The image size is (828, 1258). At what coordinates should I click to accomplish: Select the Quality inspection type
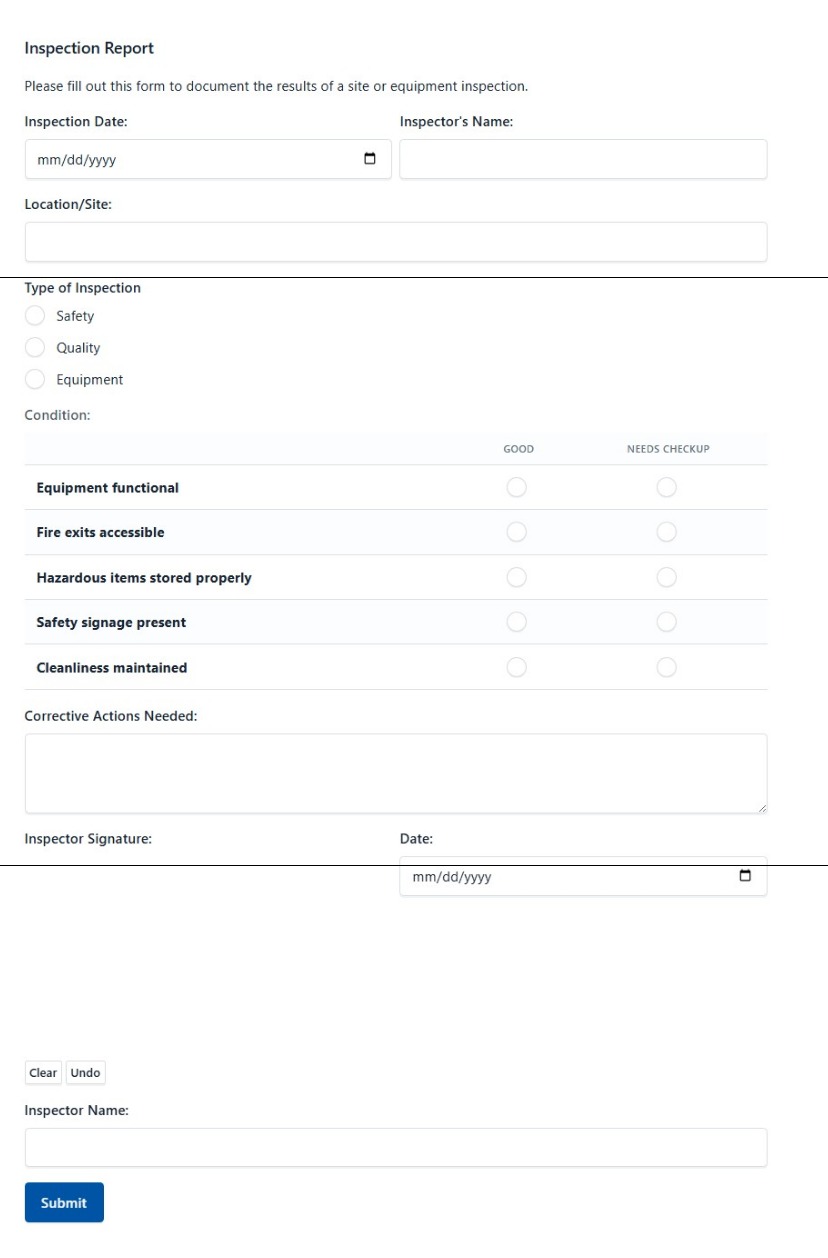point(35,348)
